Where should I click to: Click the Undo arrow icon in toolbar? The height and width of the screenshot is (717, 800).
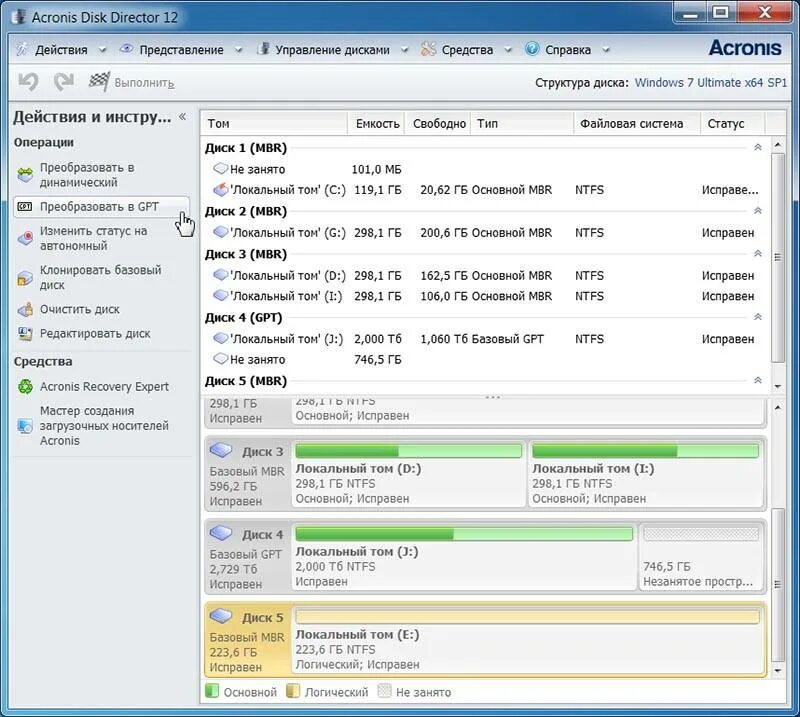(28, 82)
